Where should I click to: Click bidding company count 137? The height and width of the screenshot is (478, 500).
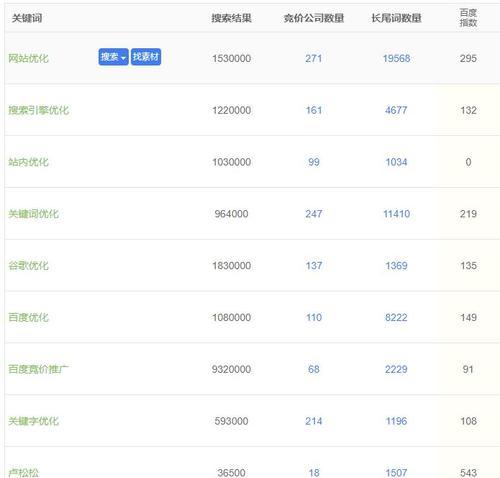tap(314, 266)
